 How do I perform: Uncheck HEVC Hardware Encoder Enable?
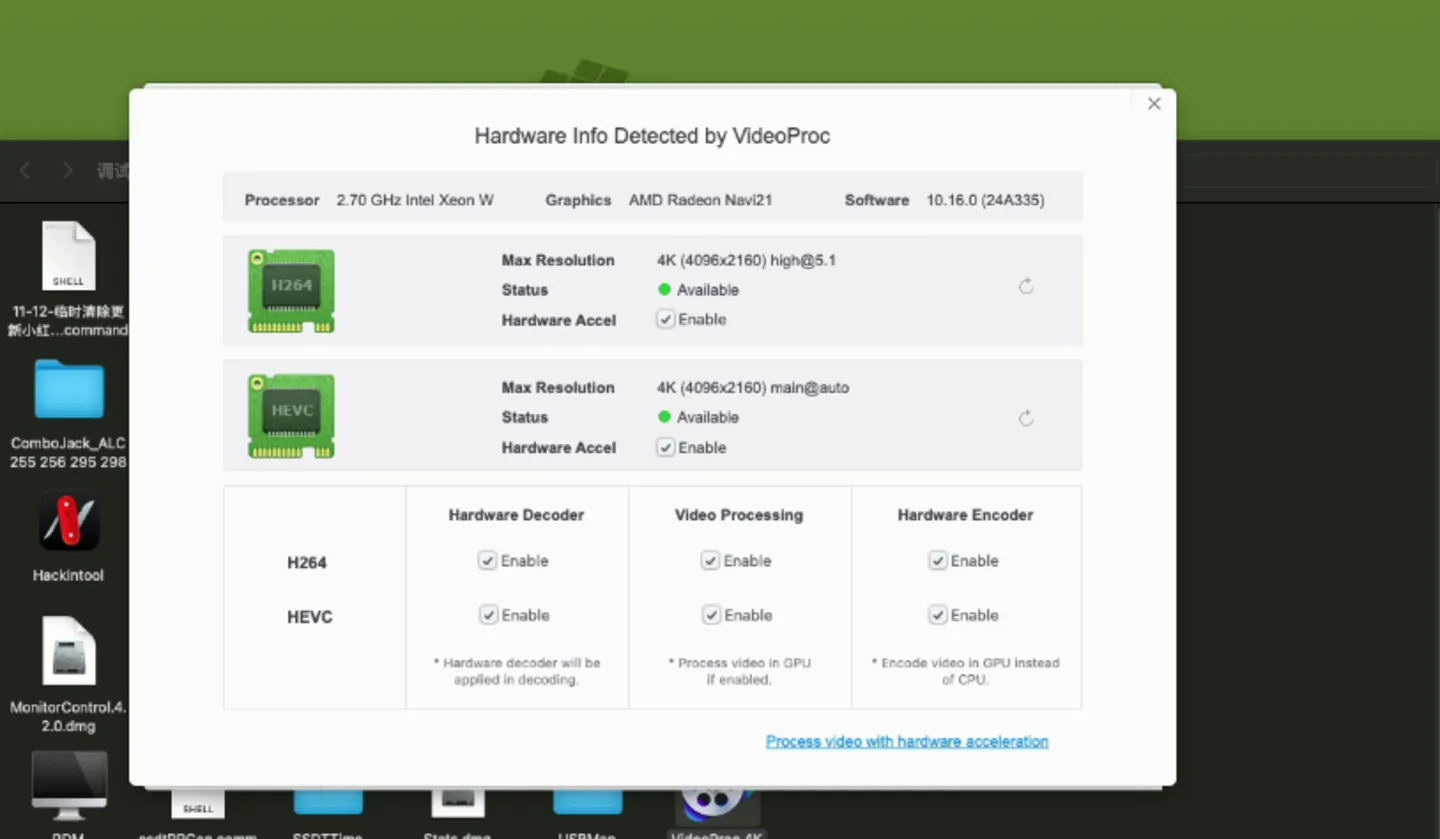pos(937,615)
